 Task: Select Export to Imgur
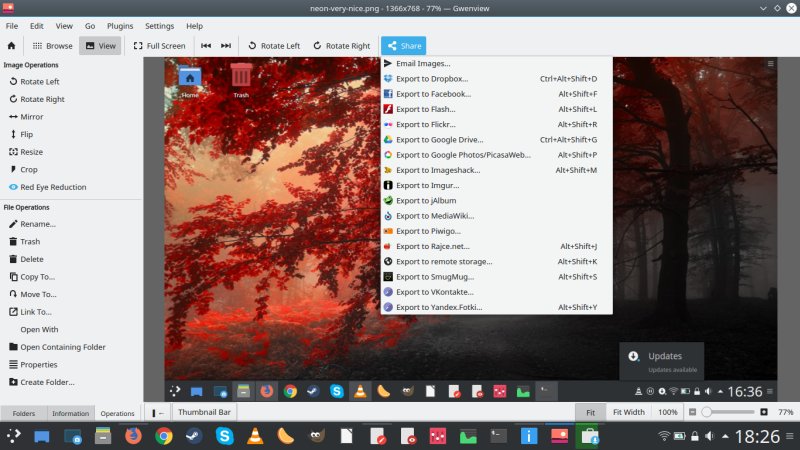pos(496,185)
